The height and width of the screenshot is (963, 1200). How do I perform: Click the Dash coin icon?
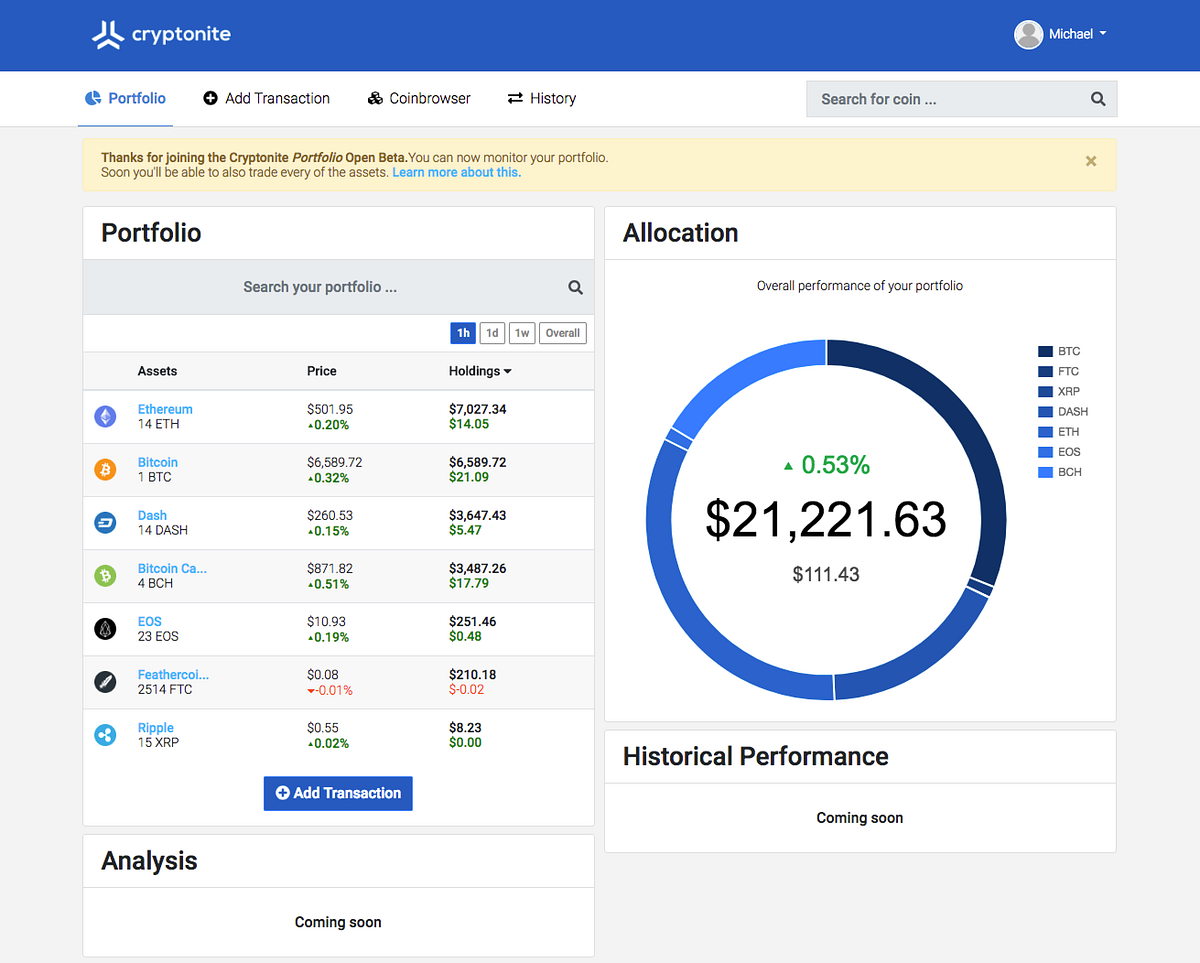point(105,523)
